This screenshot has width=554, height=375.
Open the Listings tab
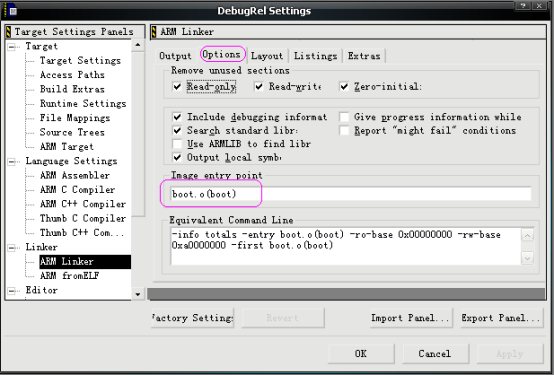click(316, 56)
